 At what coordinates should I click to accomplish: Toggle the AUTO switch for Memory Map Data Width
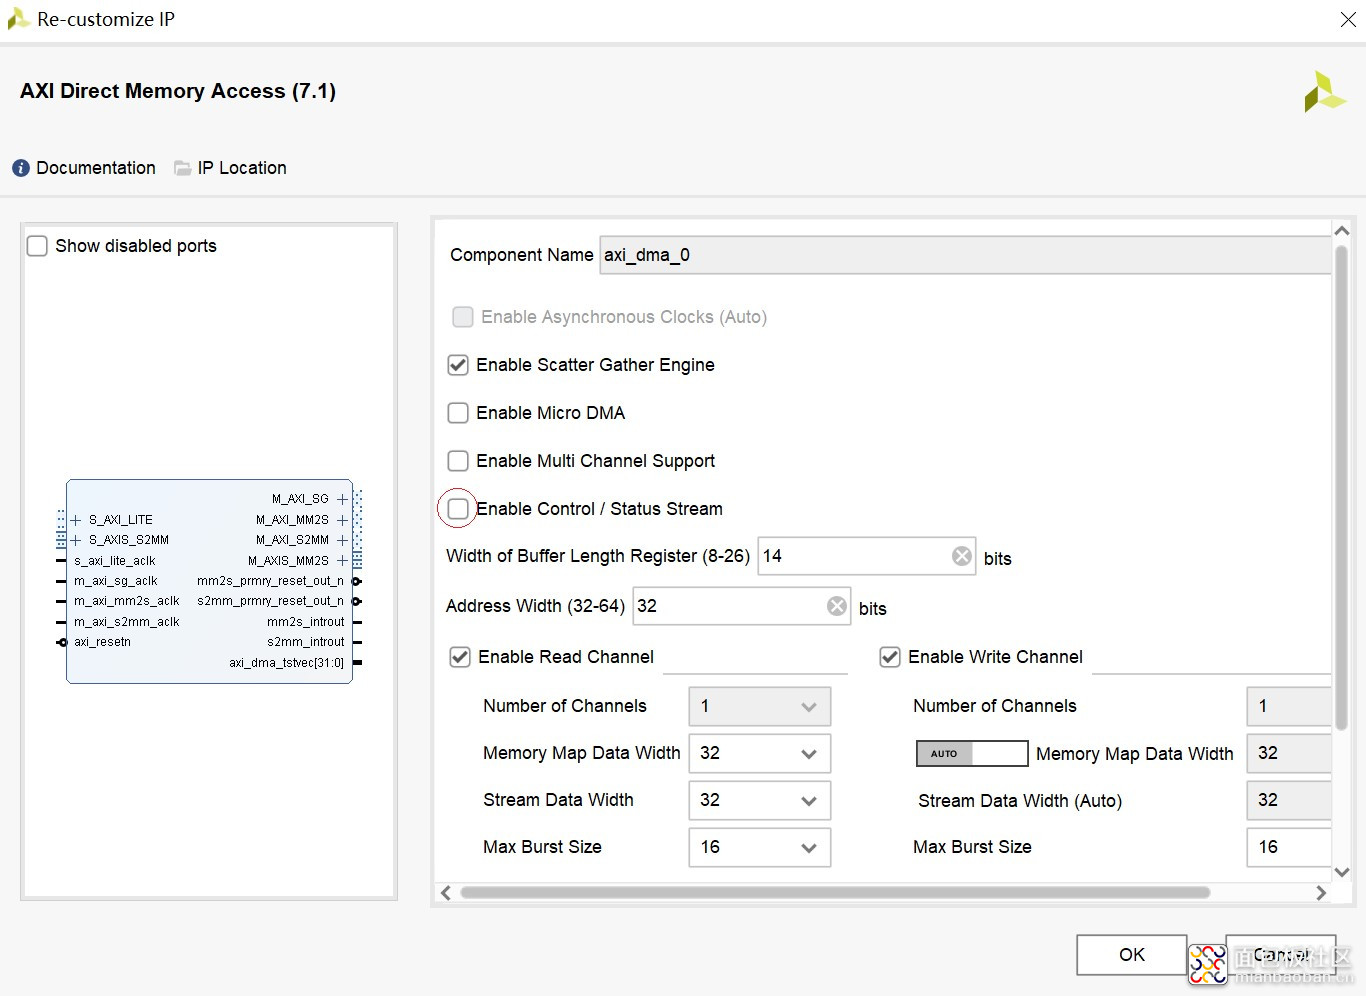click(972, 753)
